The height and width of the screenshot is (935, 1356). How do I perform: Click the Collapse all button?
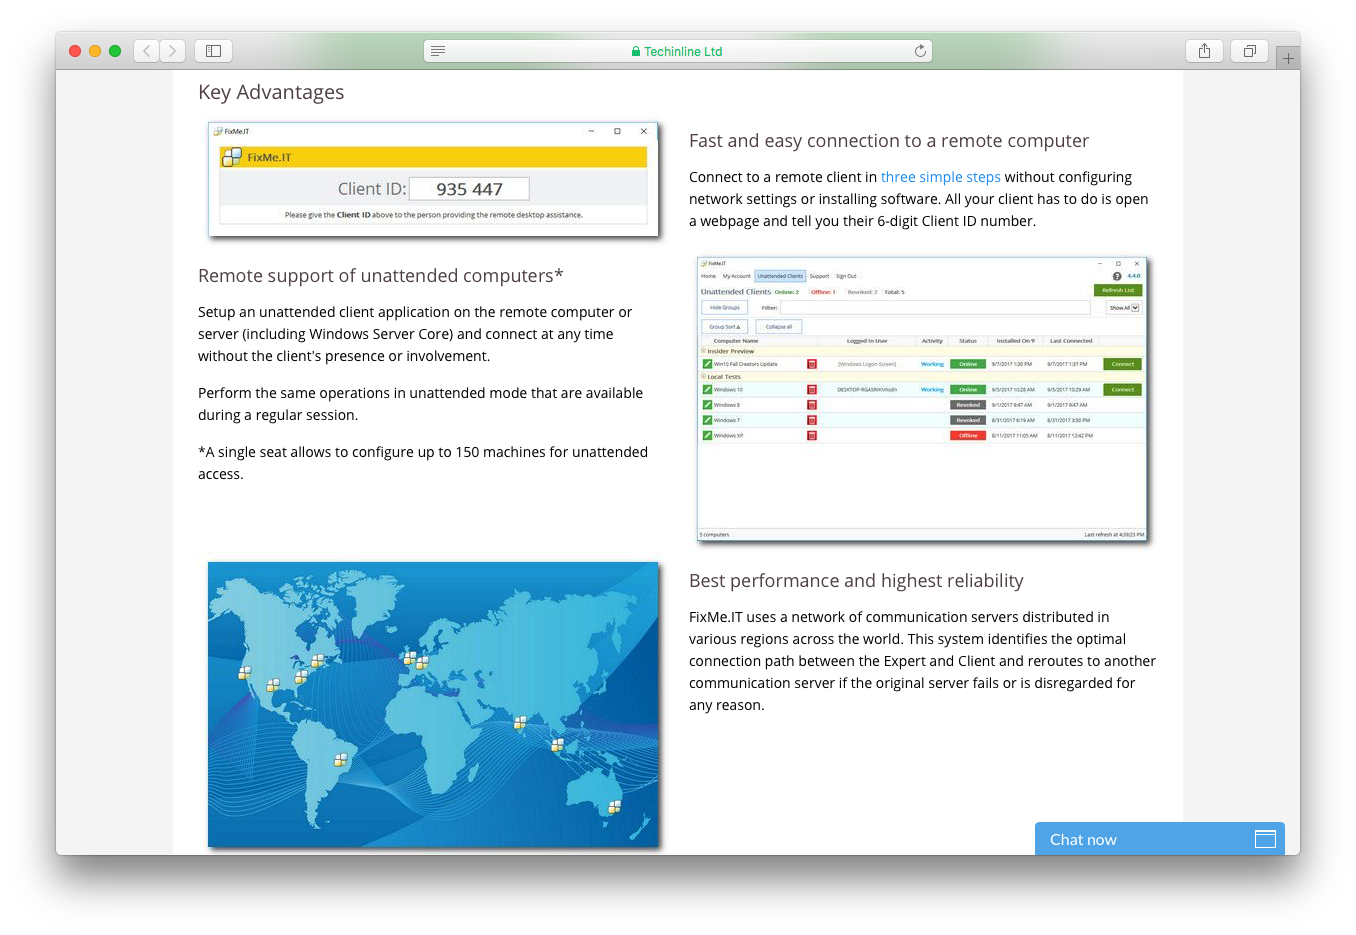778,327
